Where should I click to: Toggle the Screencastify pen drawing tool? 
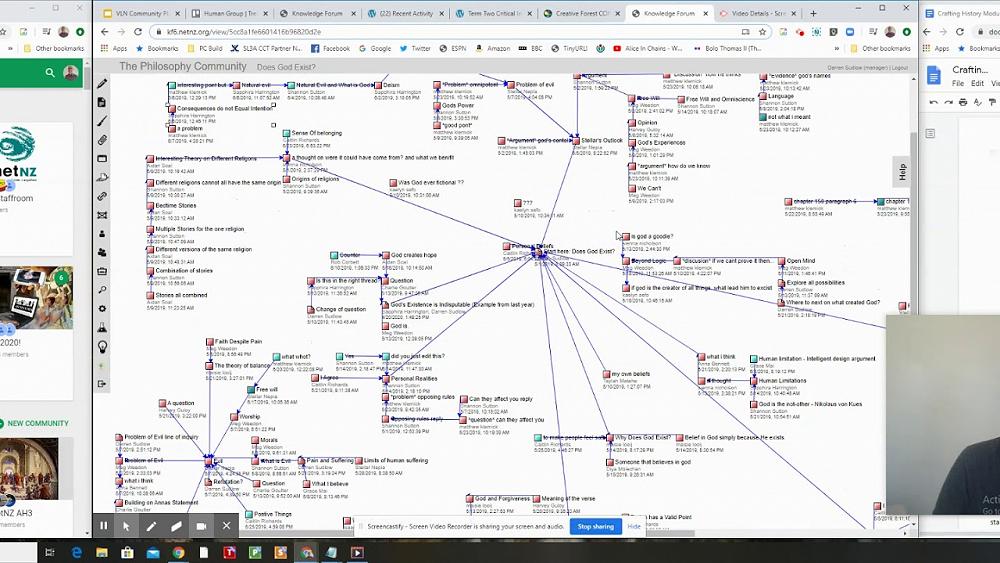click(x=152, y=525)
